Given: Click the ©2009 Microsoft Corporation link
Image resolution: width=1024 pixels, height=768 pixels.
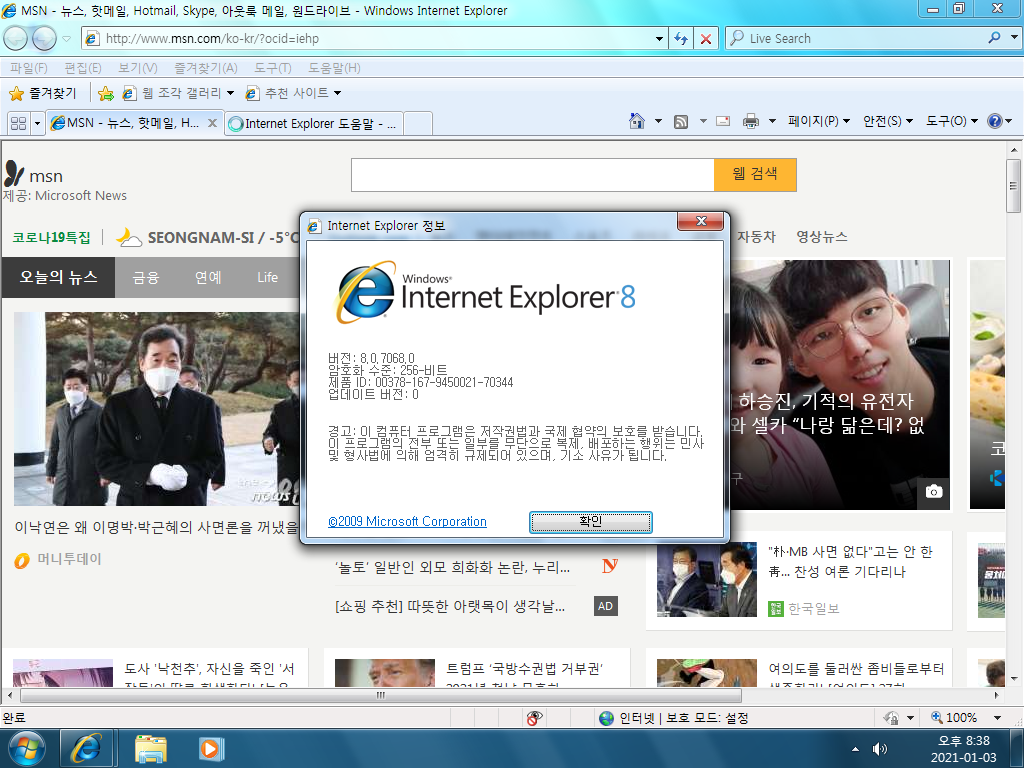Looking at the screenshot, I should coord(408,521).
